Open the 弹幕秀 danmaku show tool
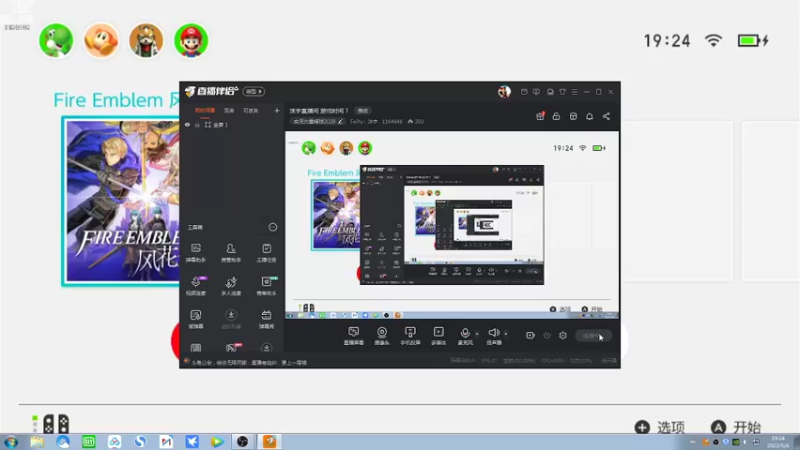Screen dimensions: 800x450 coord(266,319)
